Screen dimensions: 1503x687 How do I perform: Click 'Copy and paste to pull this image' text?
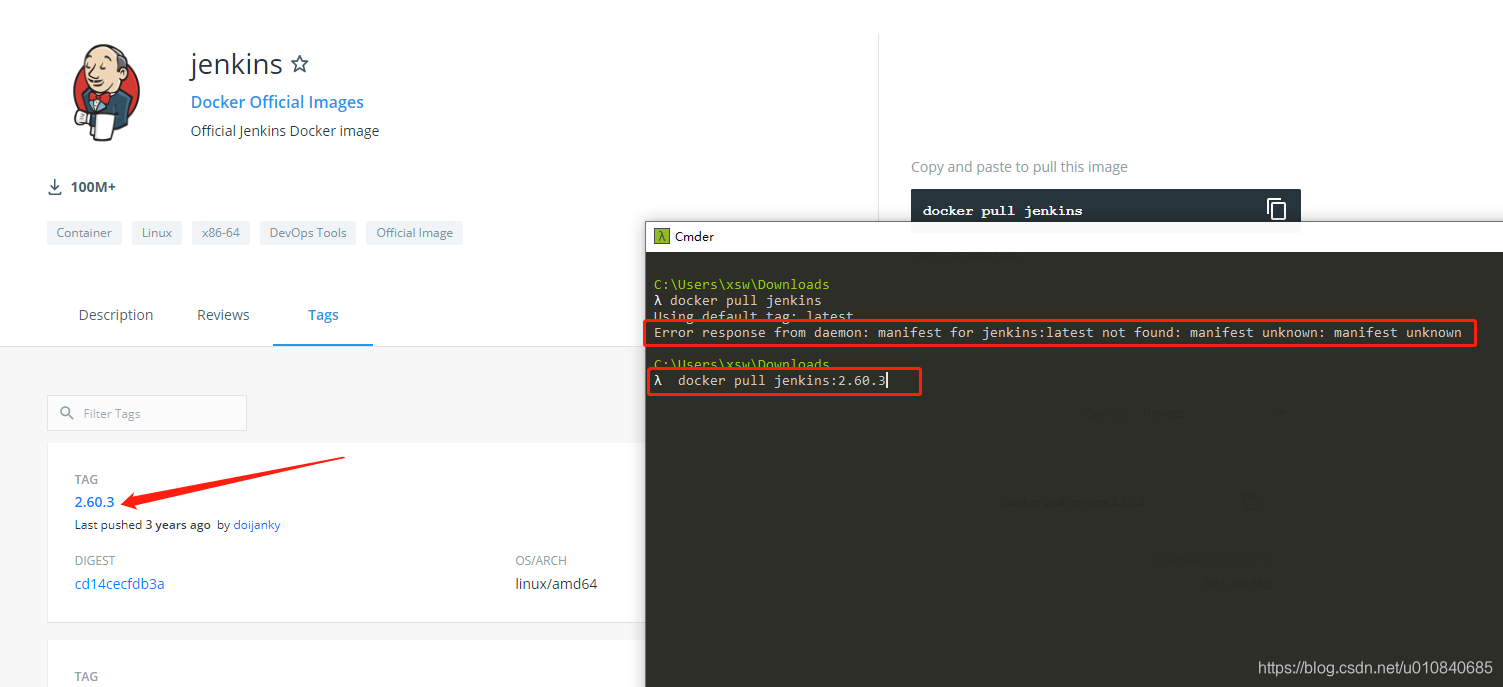1019,167
